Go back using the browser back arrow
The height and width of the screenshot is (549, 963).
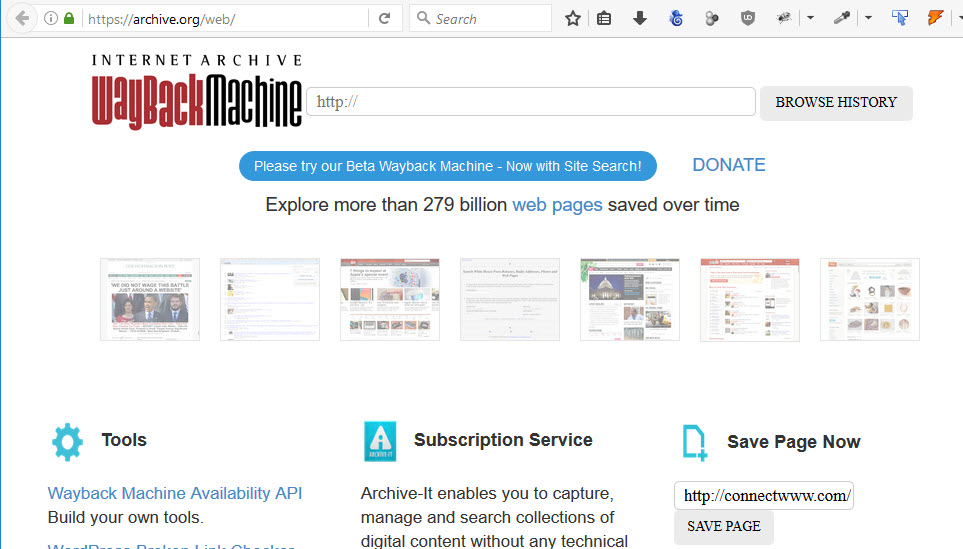[x=22, y=18]
